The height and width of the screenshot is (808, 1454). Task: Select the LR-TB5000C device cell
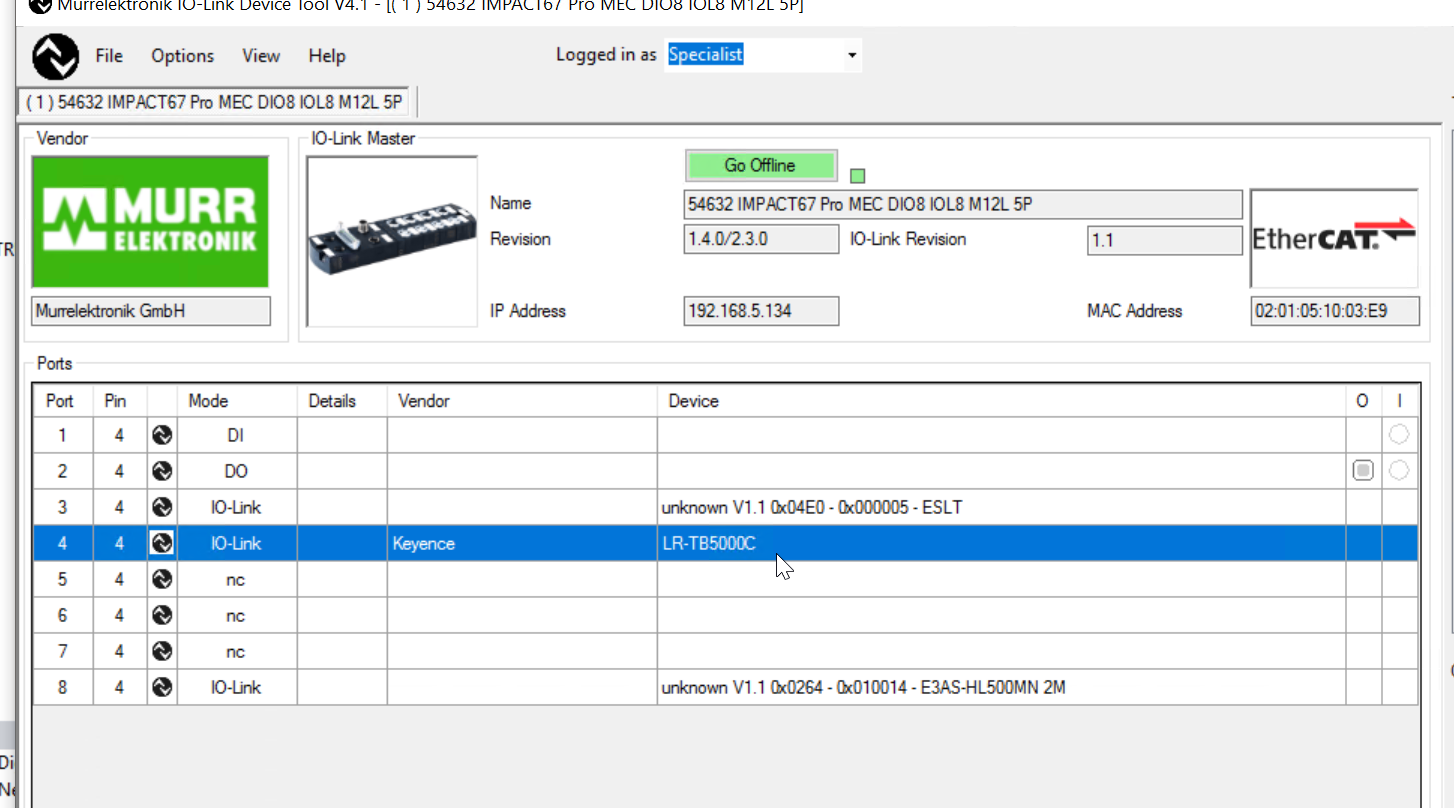1001,543
